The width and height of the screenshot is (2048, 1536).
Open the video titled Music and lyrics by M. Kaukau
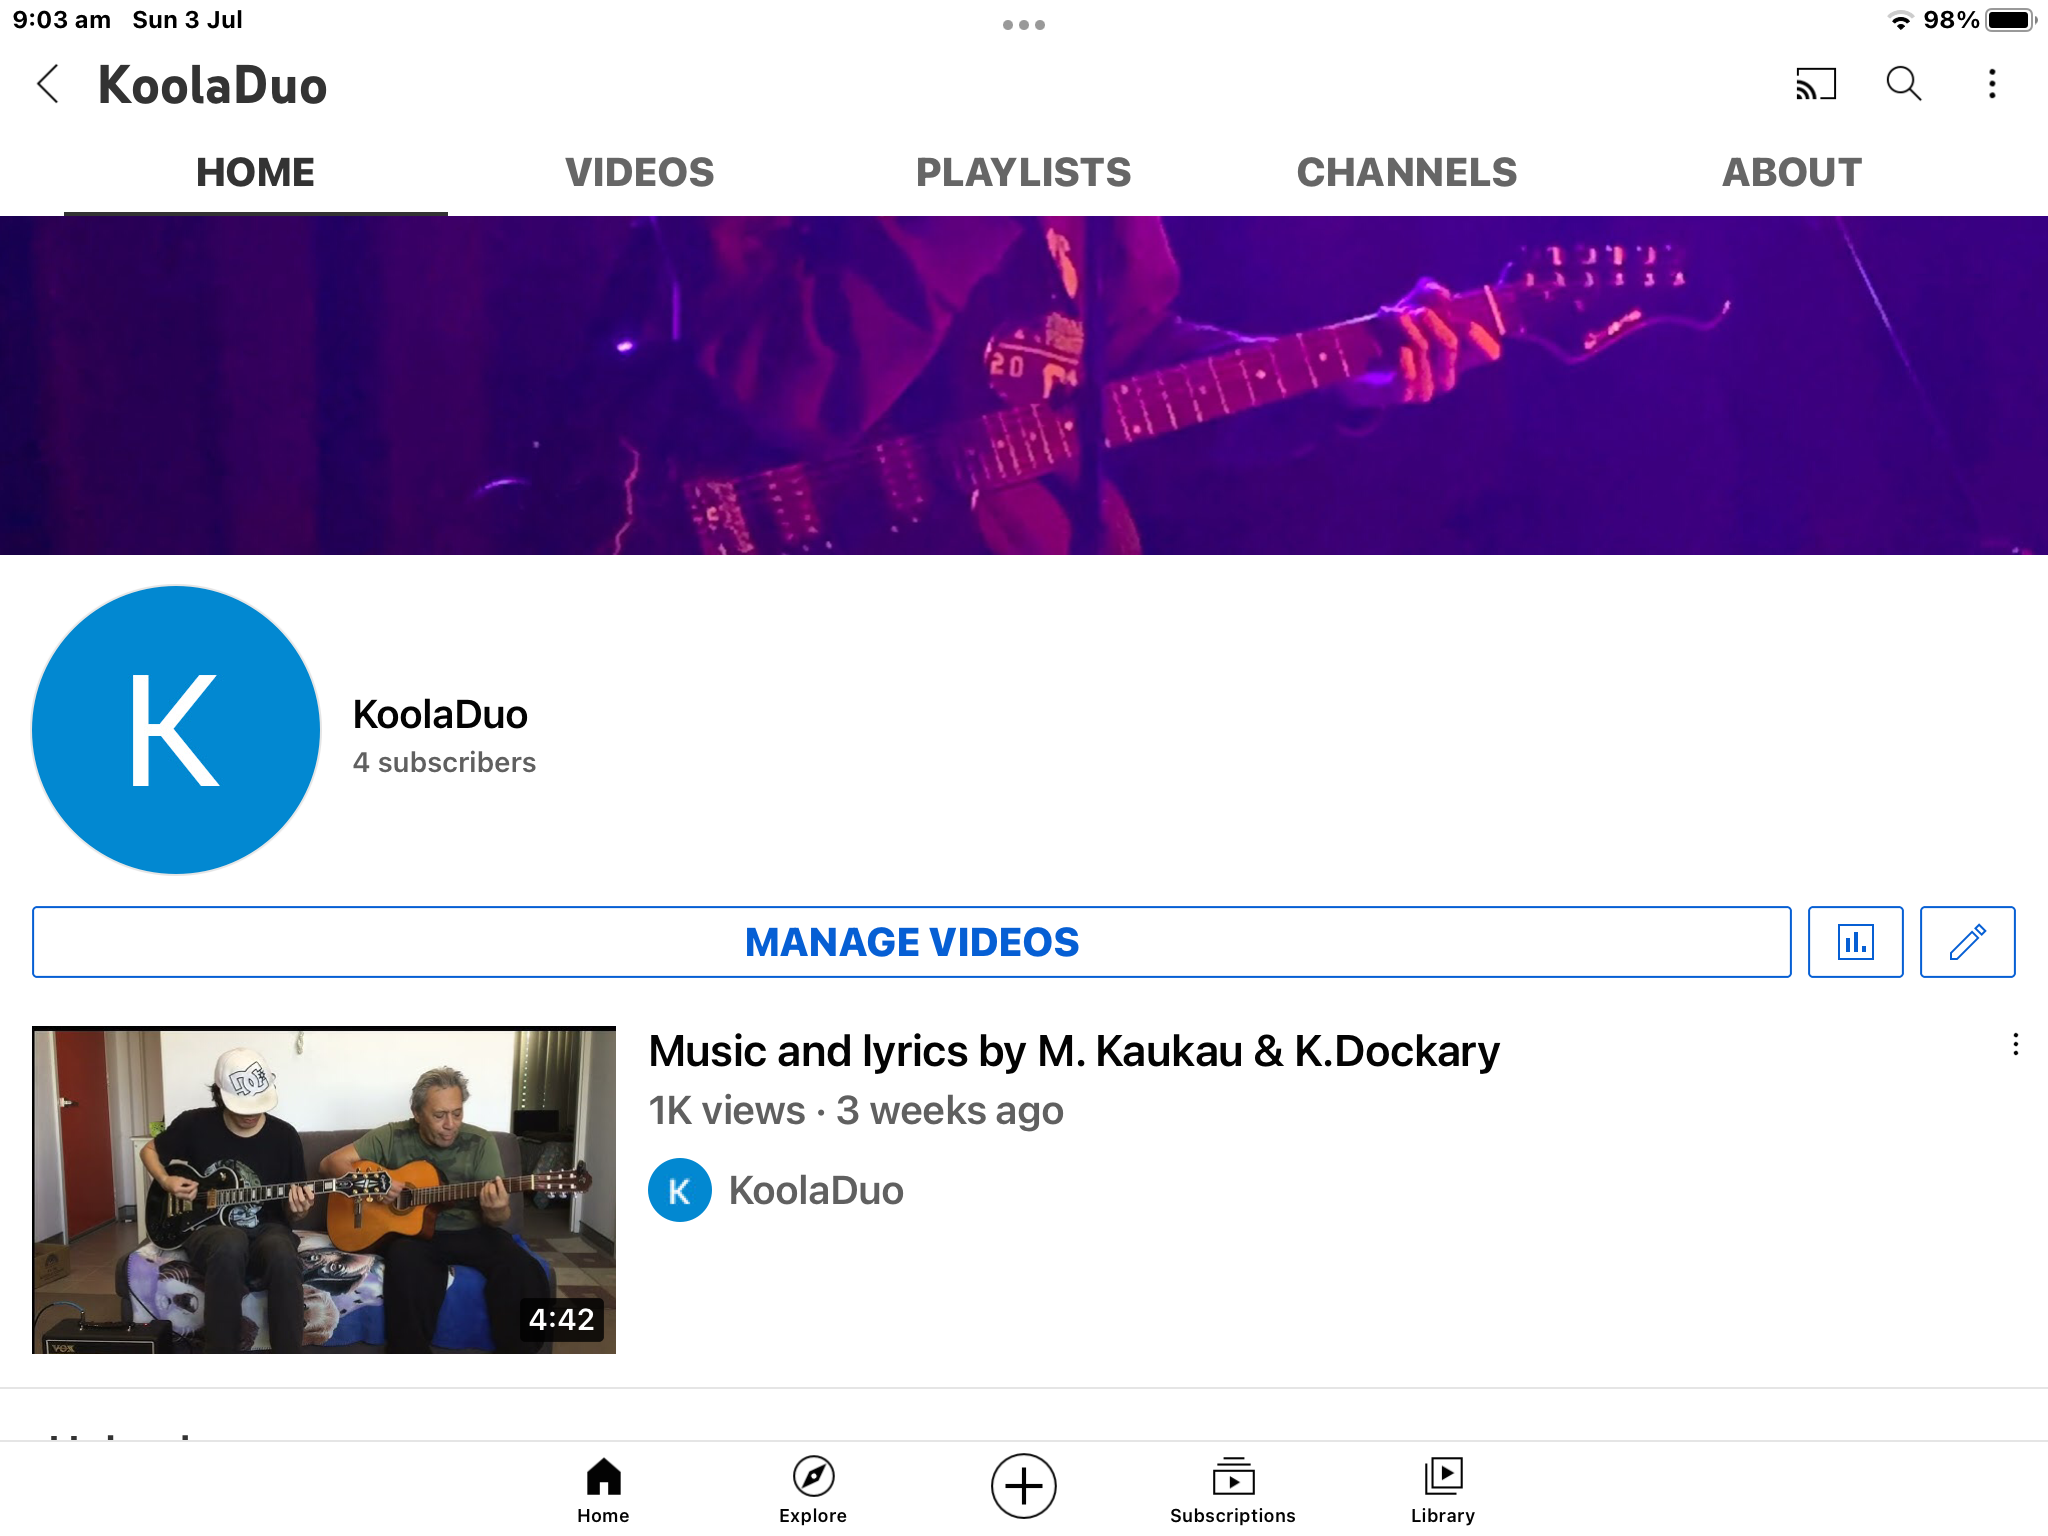point(1074,1051)
